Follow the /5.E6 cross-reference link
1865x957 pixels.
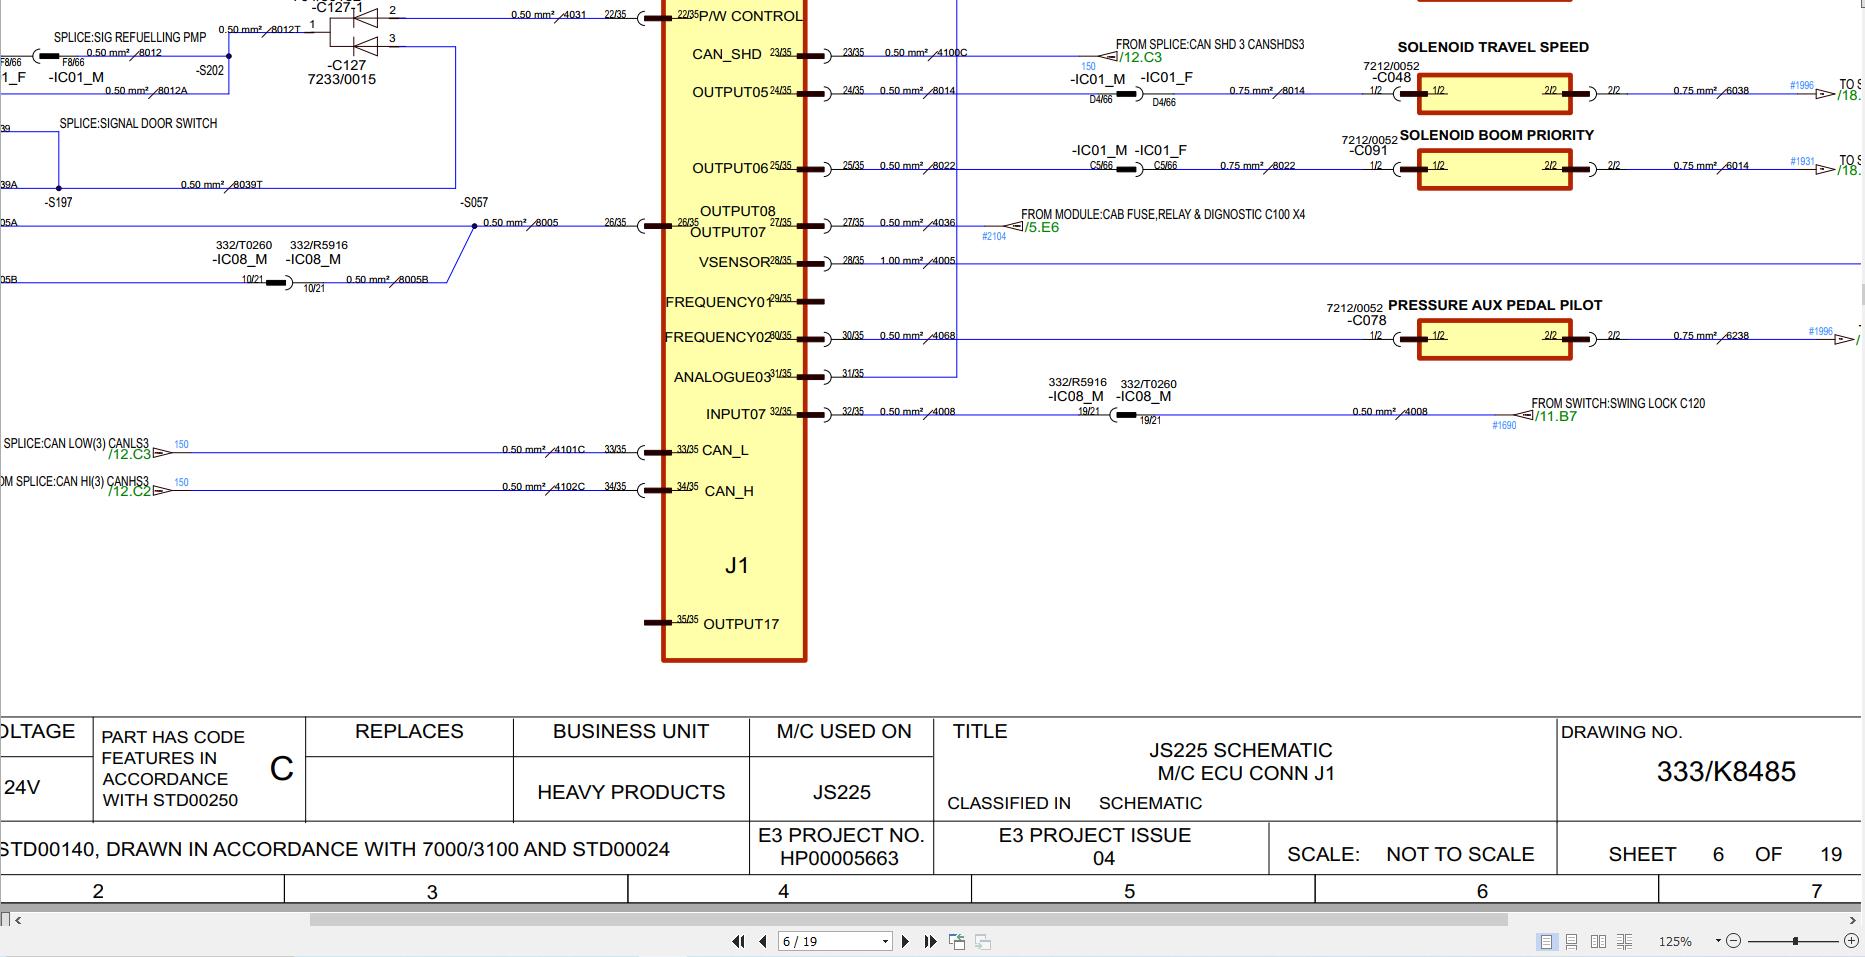tap(1042, 228)
